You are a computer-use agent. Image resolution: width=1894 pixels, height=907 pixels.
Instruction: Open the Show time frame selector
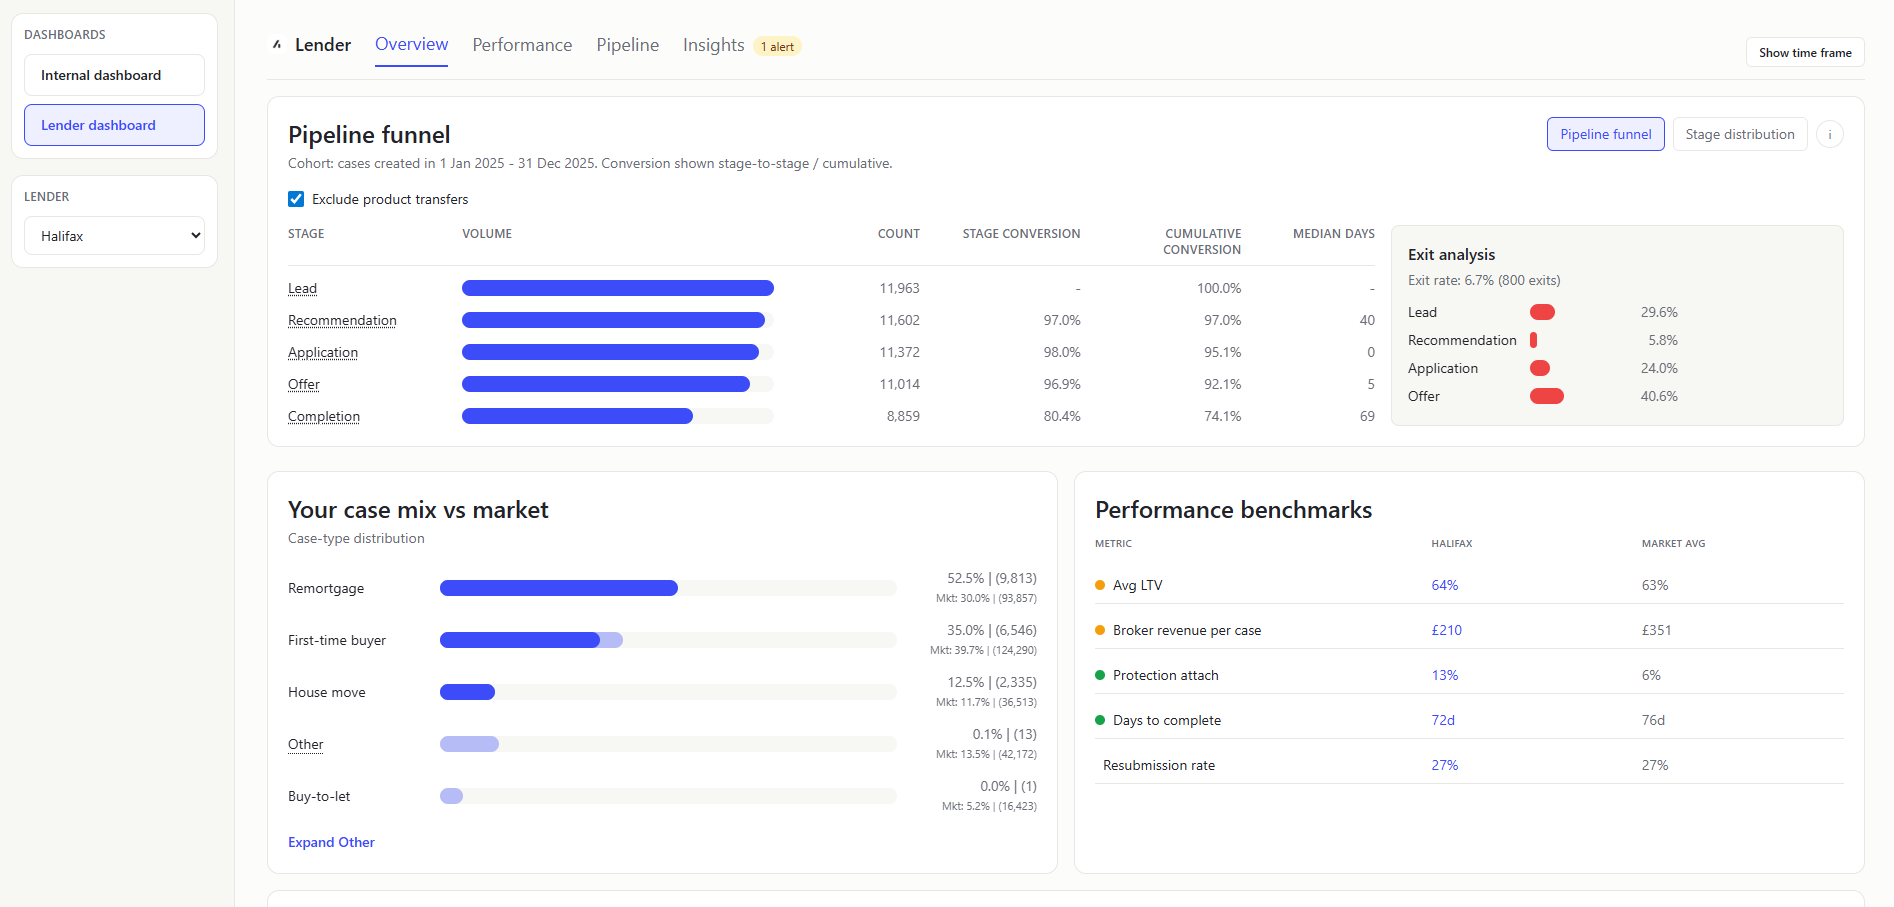pos(1804,52)
